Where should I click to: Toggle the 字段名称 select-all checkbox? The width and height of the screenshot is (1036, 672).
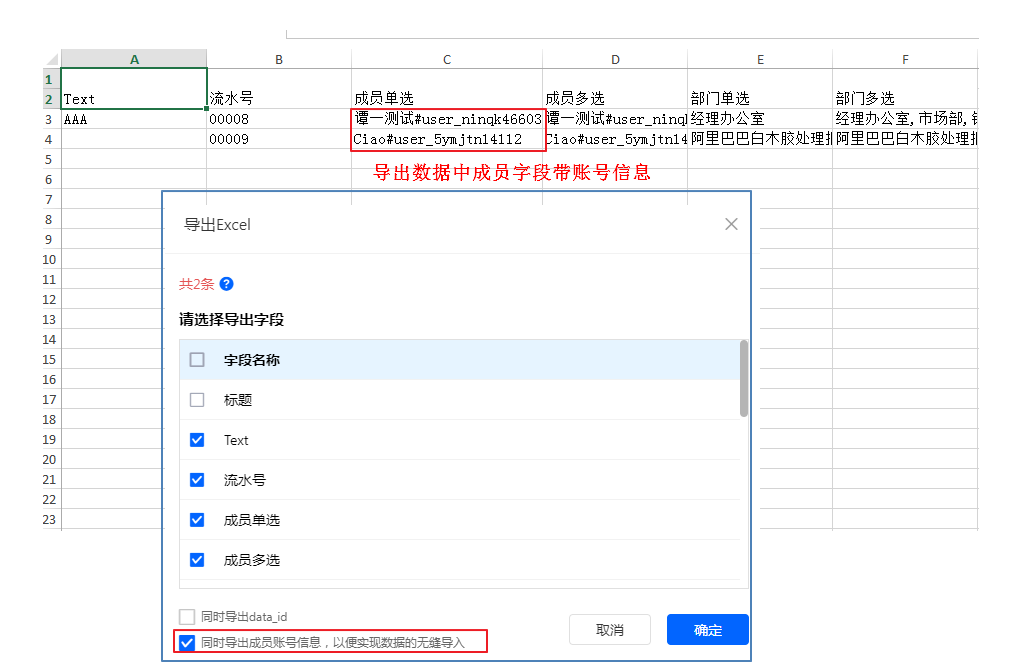[x=197, y=360]
